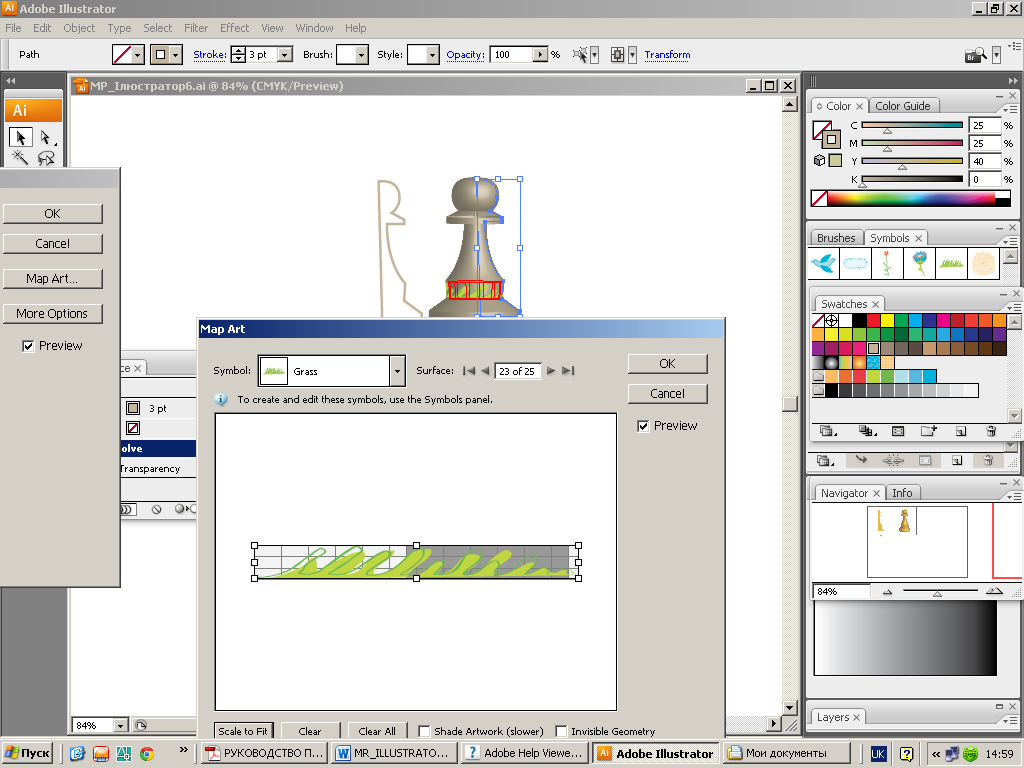Click the Clear All button
Viewport: 1024px width, 768px height.
(377, 731)
